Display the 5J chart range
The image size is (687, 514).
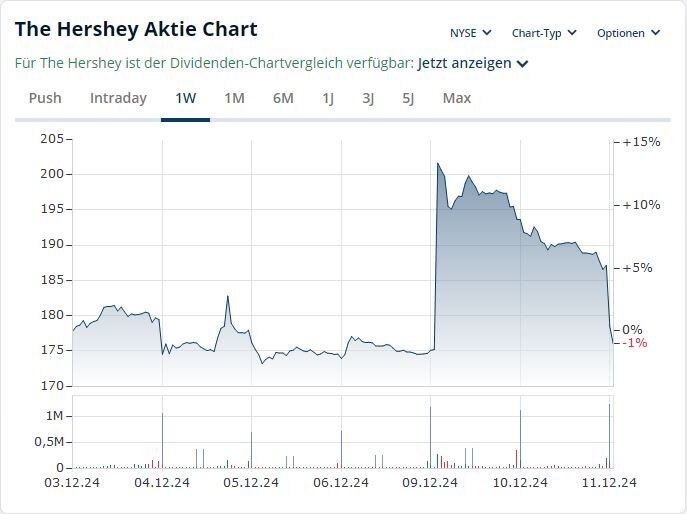[408, 98]
